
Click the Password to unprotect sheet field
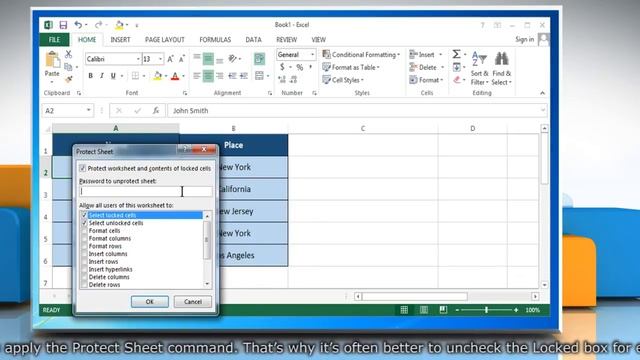[x=146, y=191]
